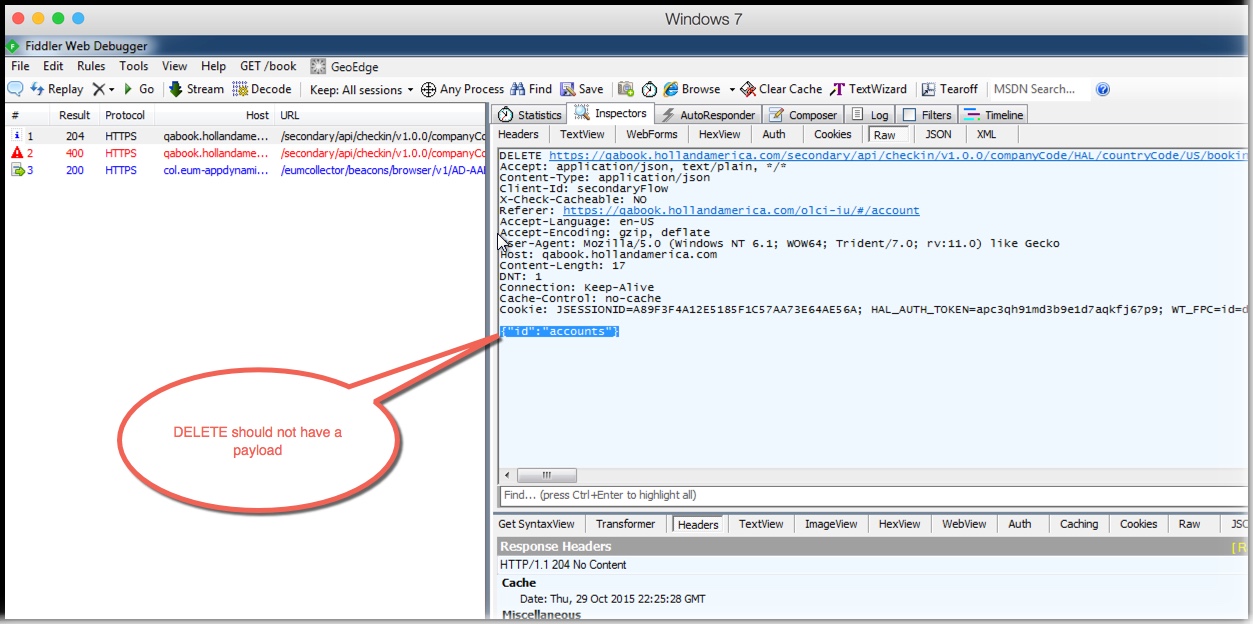This screenshot has width=1253, height=624.
Task: Click the comment bubble icon in toolbar
Action: [x=15, y=89]
